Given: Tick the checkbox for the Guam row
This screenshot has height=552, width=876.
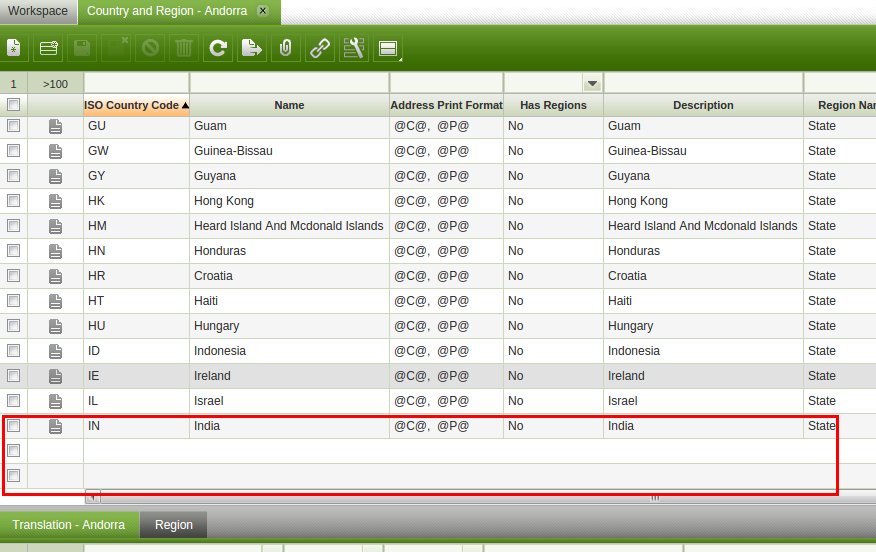Looking at the screenshot, I should click(14, 126).
